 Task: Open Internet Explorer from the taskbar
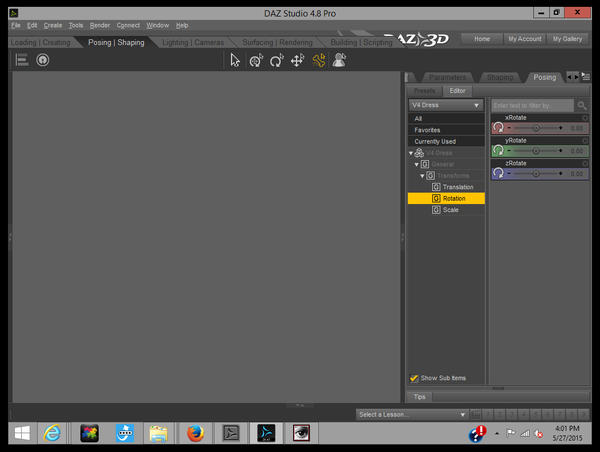[x=52, y=433]
